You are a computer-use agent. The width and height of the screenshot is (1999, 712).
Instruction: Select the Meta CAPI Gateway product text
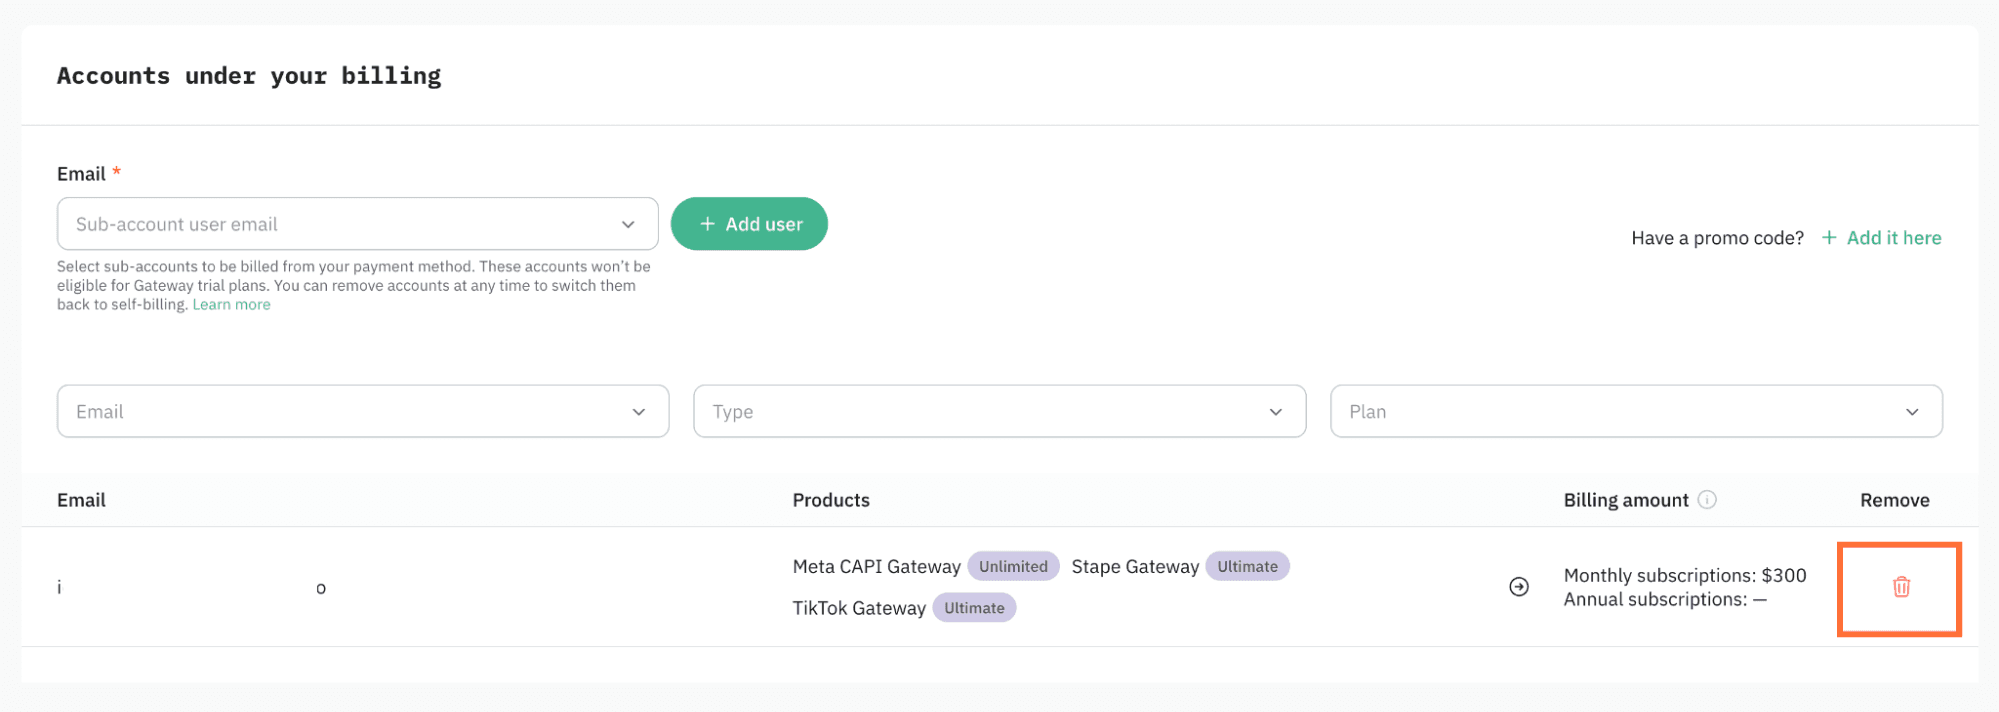click(876, 567)
